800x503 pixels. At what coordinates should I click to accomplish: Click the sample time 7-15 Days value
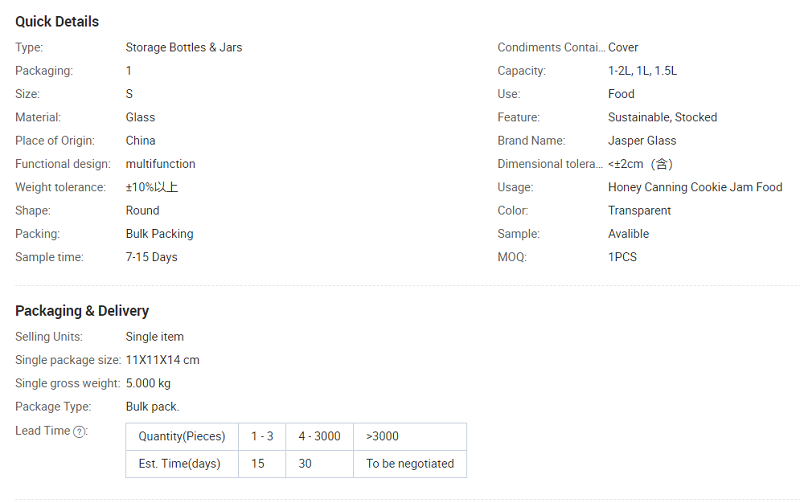coord(151,257)
